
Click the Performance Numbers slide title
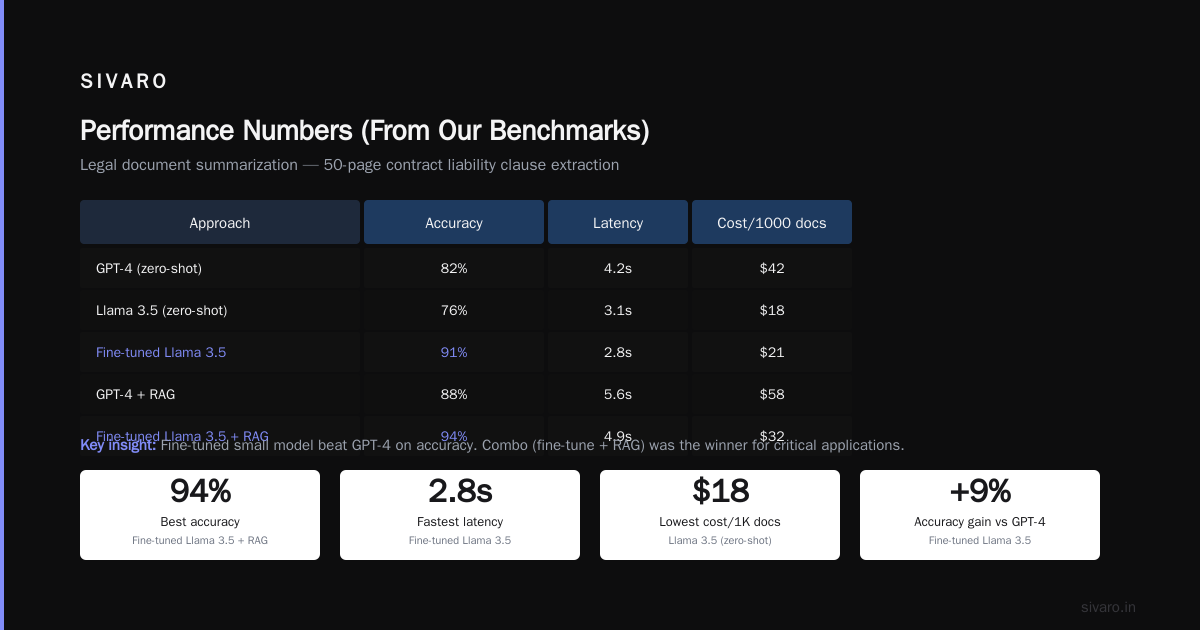(x=365, y=131)
